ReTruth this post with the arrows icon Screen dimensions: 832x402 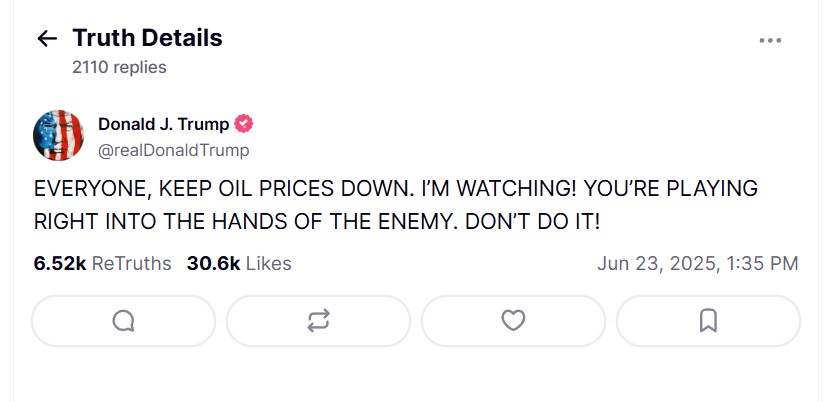coord(318,321)
